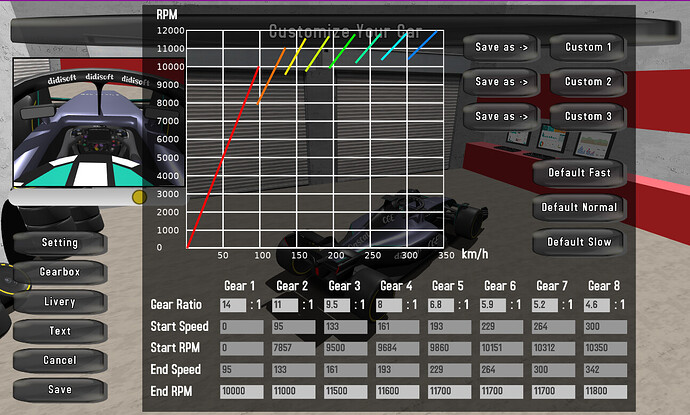690x415 pixels.
Task: Click Gear 2 Start RPM value 7857
Action: 294,348
